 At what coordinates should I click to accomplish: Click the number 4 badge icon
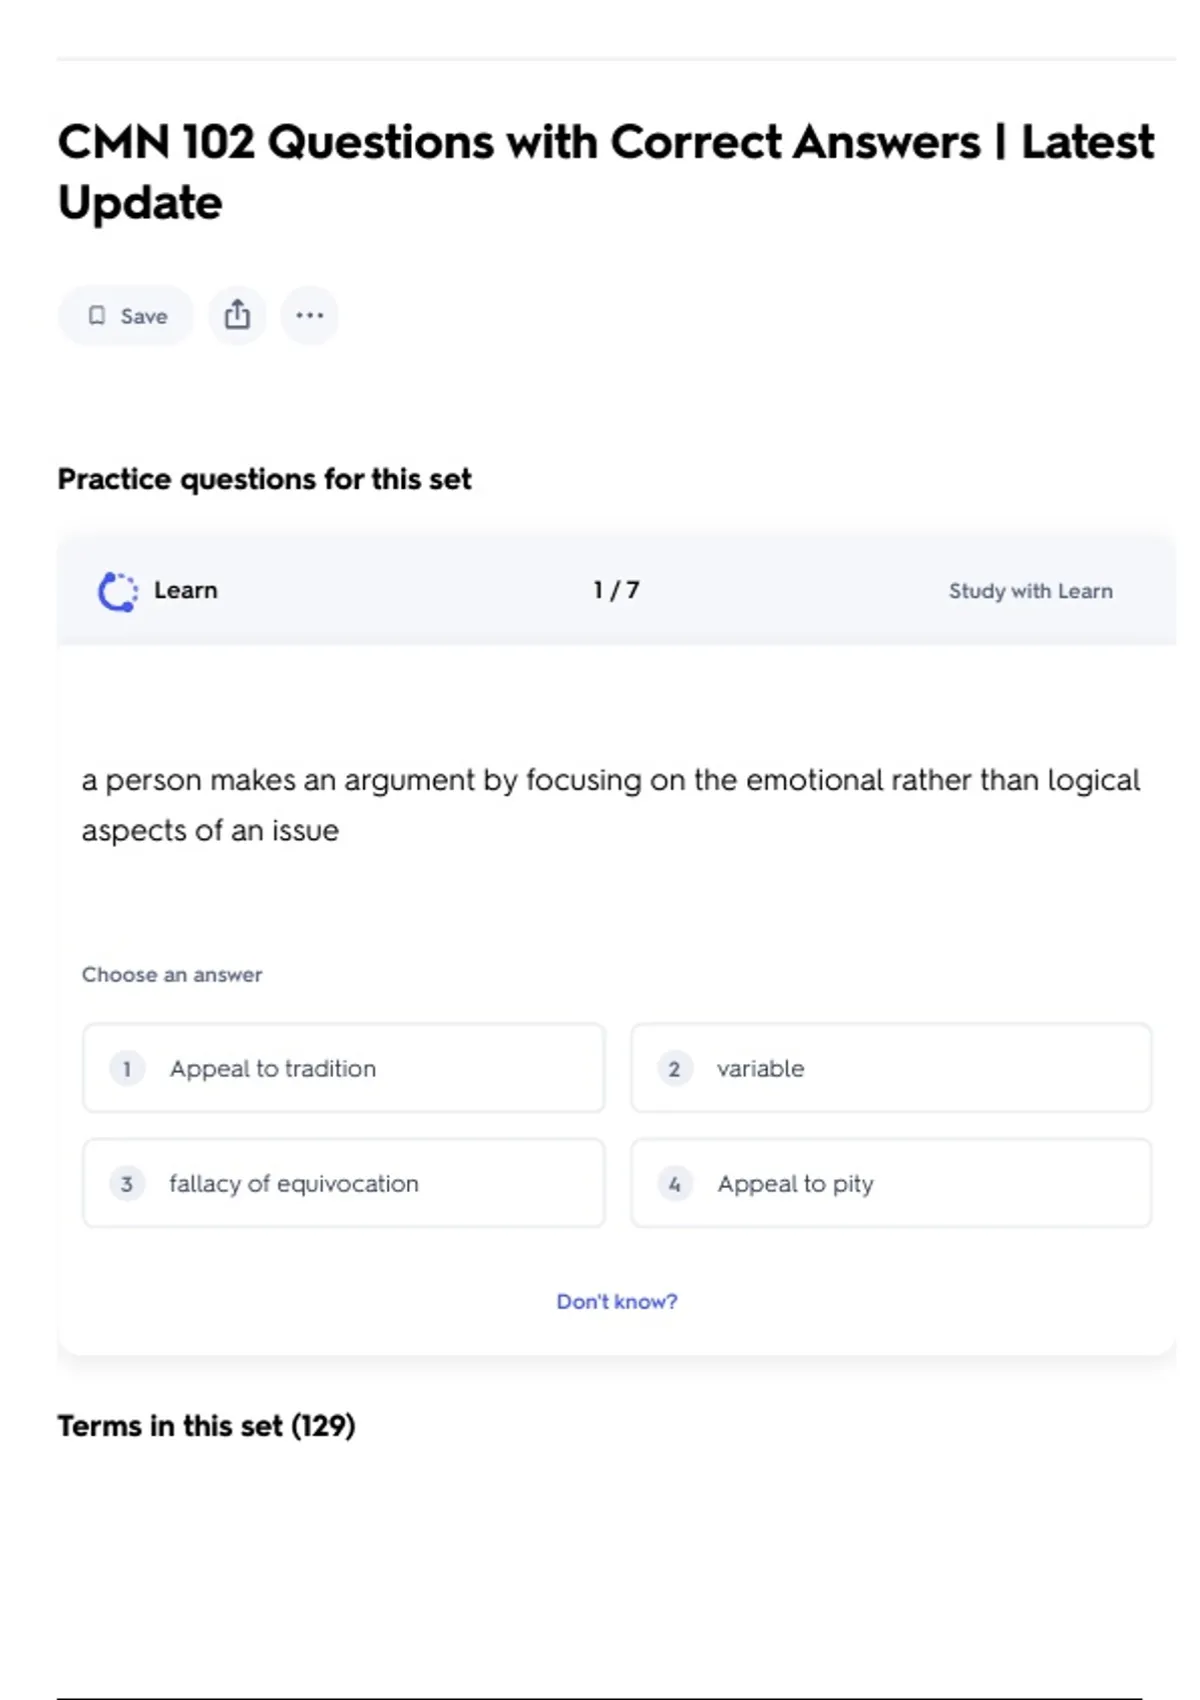(675, 1183)
